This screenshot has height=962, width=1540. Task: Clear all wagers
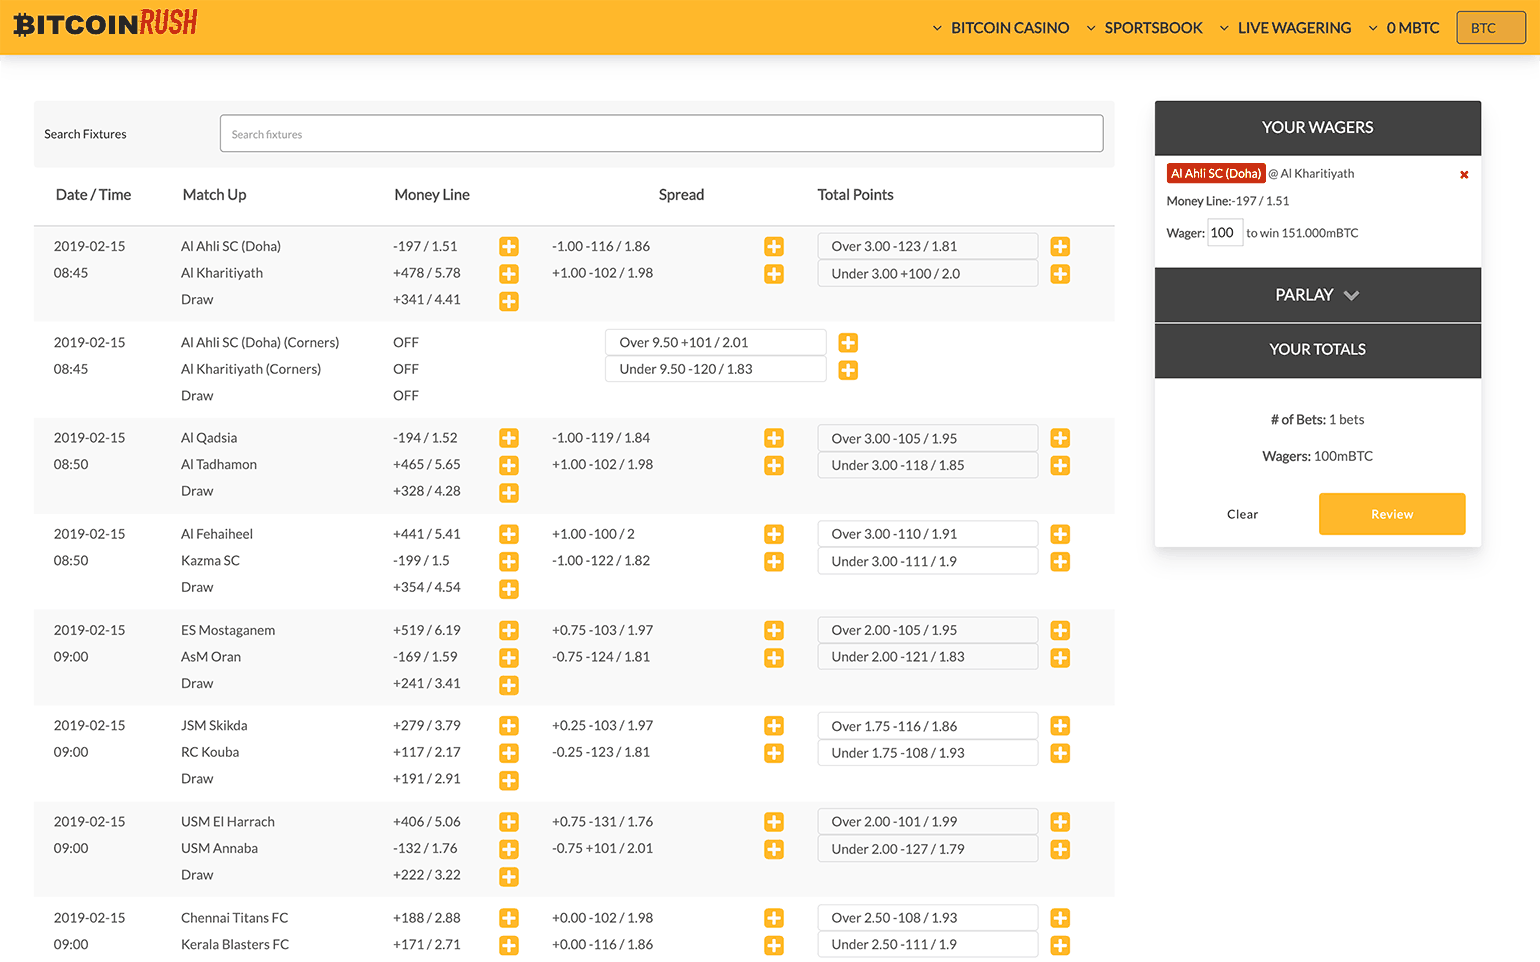1242,514
